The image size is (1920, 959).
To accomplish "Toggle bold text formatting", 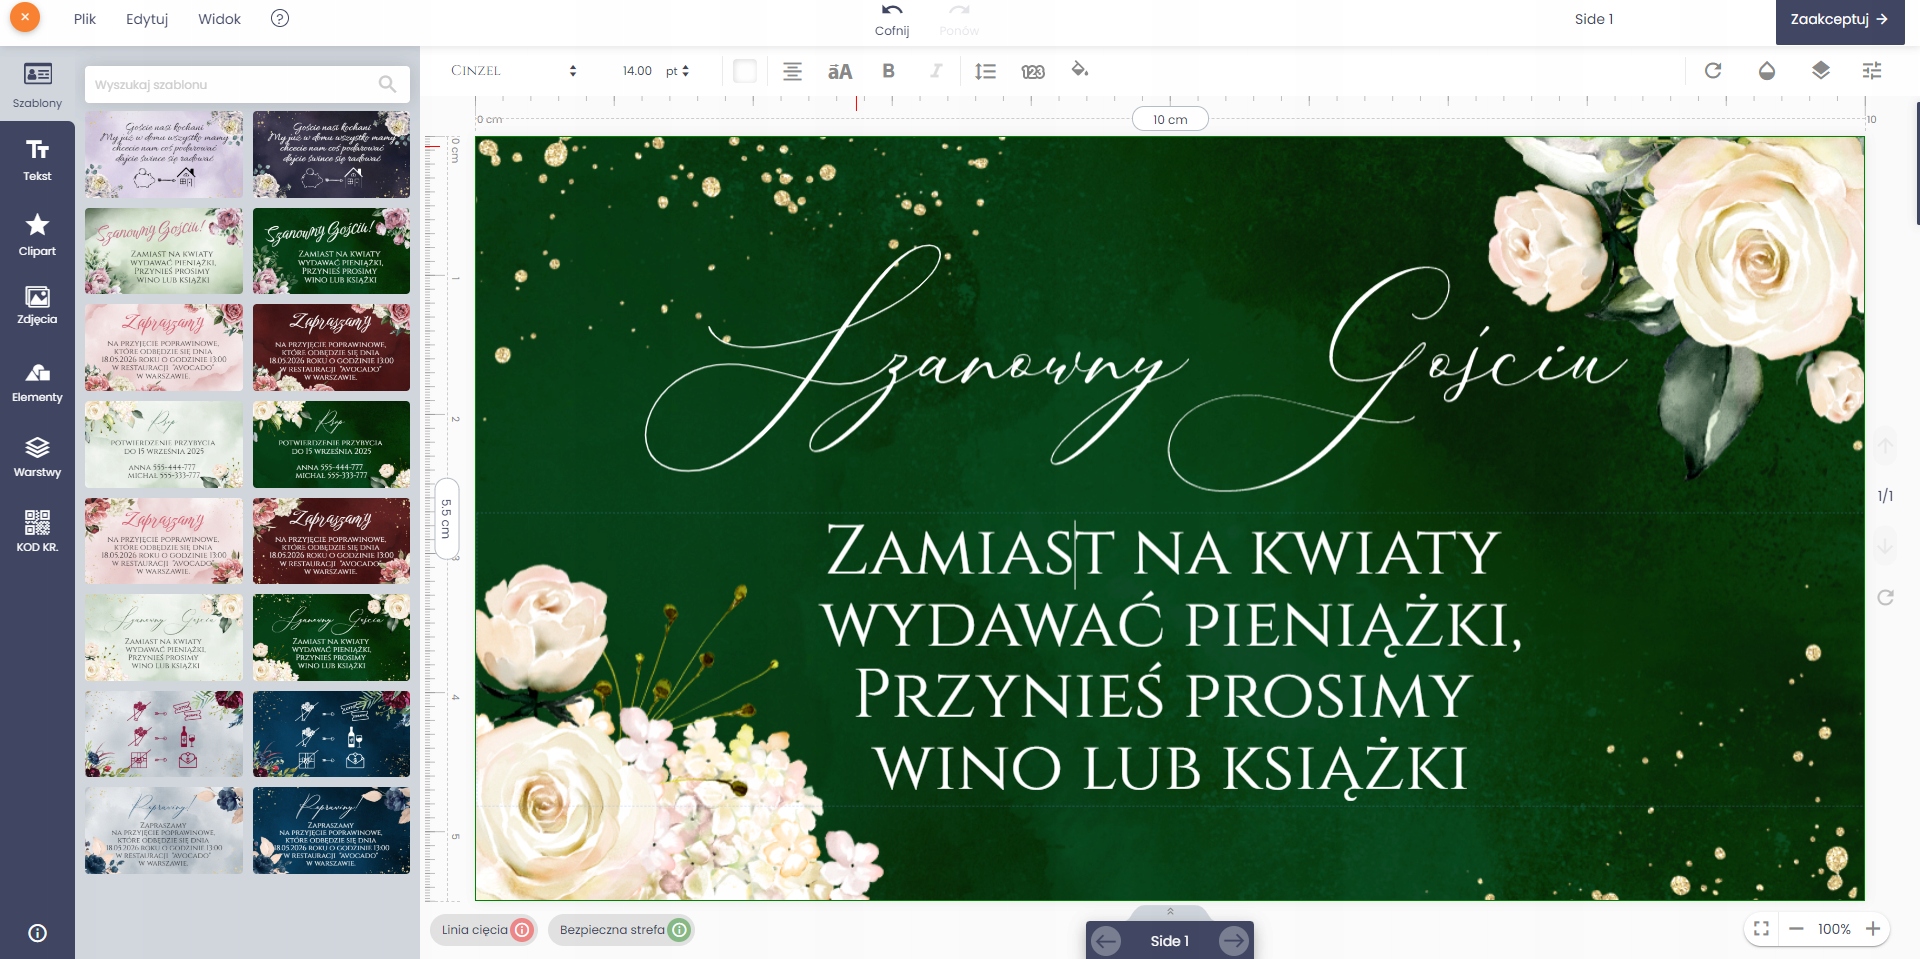I will 888,71.
